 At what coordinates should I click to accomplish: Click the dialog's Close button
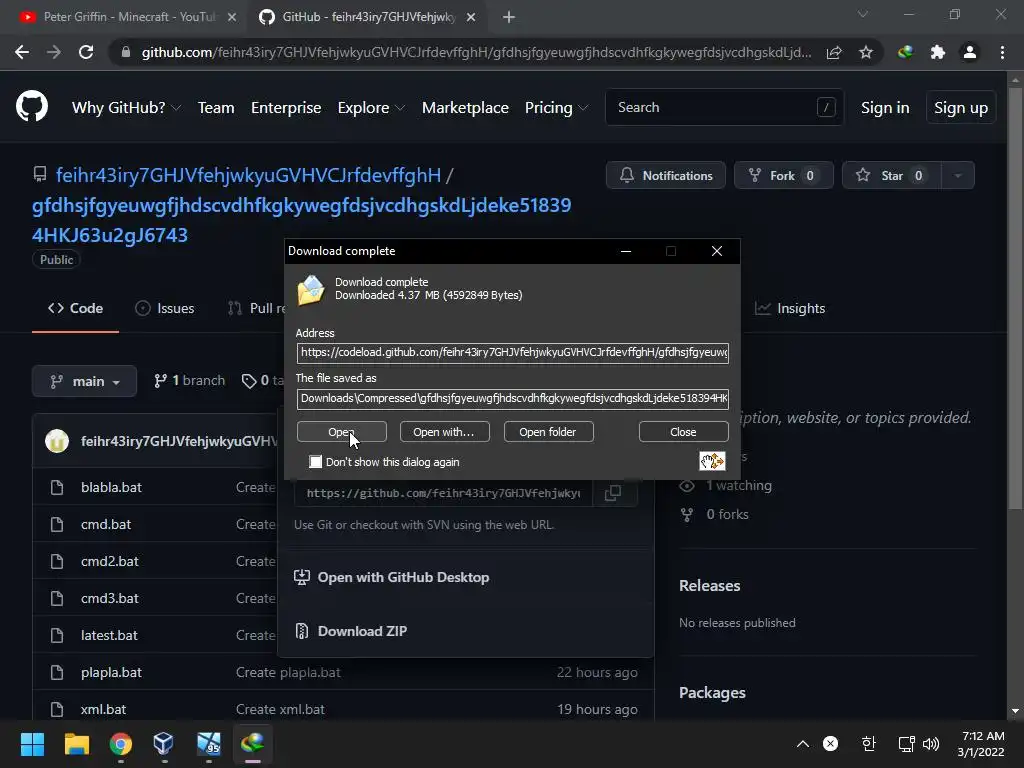click(x=684, y=432)
